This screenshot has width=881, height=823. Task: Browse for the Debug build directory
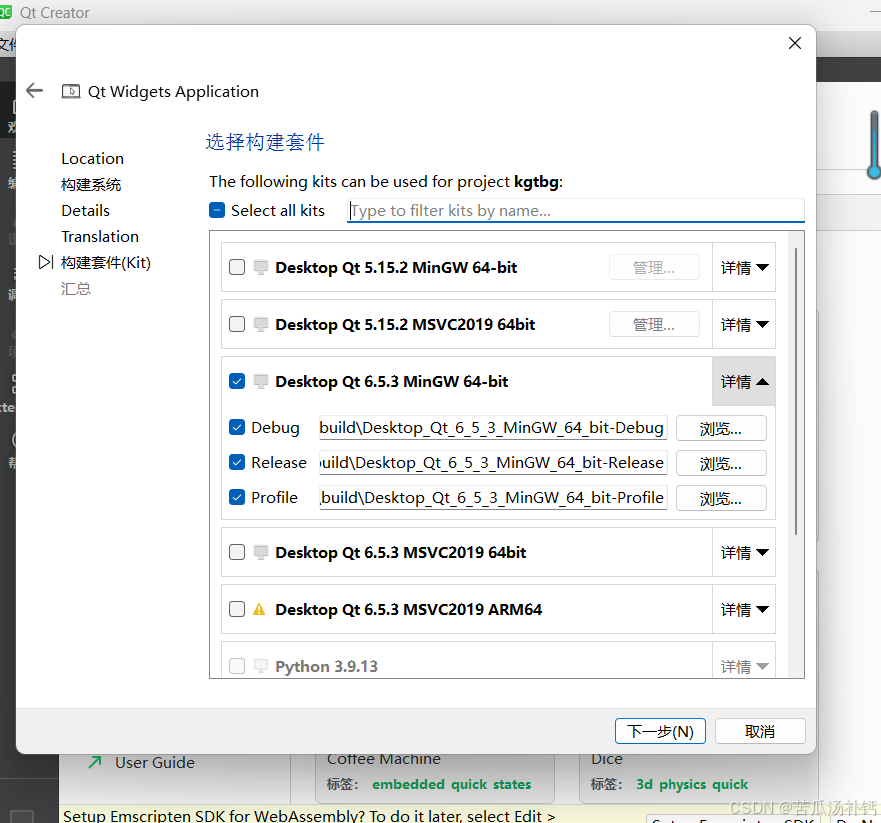pos(721,429)
